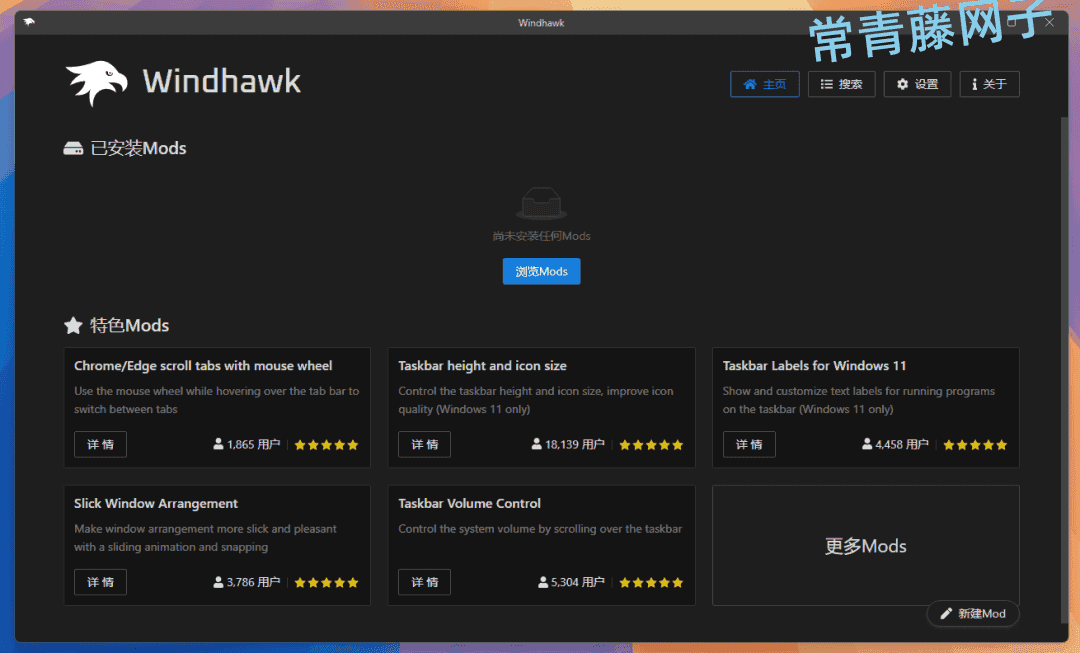The width and height of the screenshot is (1080, 653).
Task: Click the drive icon beside 已安装Mods
Action: 73,149
